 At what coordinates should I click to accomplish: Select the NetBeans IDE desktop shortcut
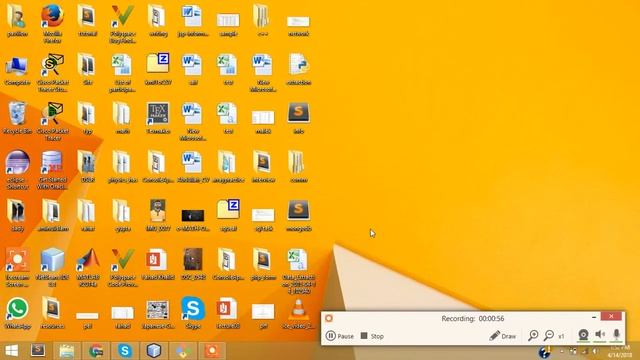52,267
